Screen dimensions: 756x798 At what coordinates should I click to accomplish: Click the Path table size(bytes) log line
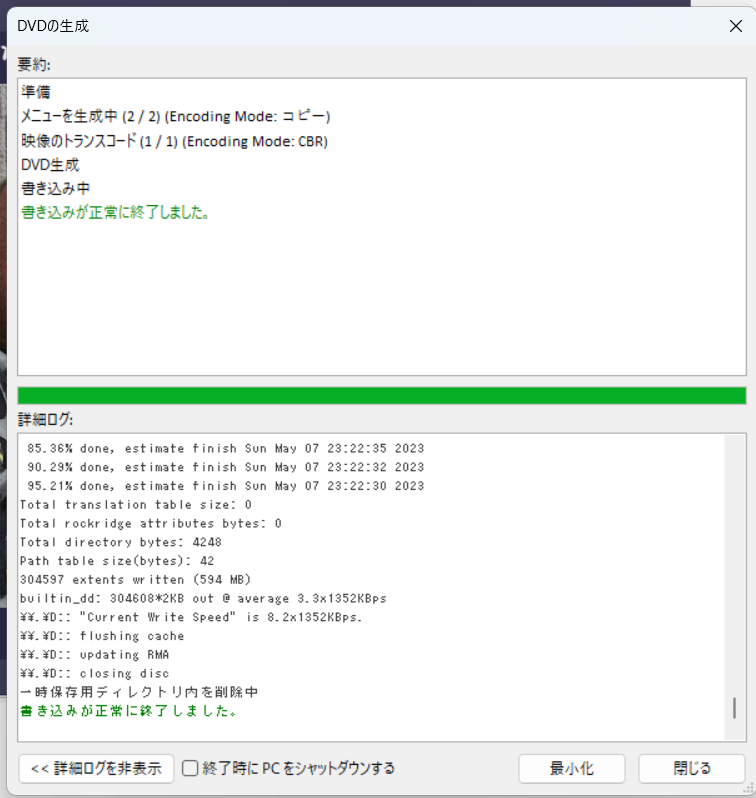117,561
